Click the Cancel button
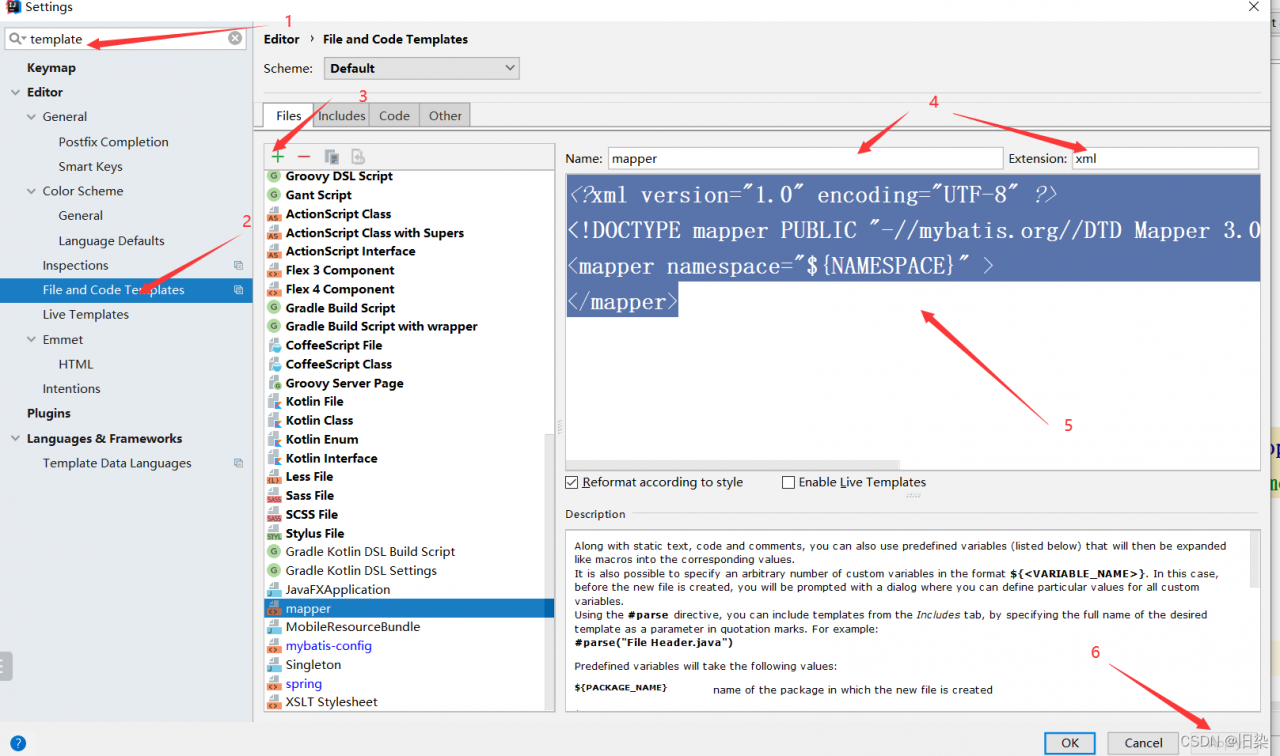1280x756 pixels. pyautogui.click(x=1143, y=743)
